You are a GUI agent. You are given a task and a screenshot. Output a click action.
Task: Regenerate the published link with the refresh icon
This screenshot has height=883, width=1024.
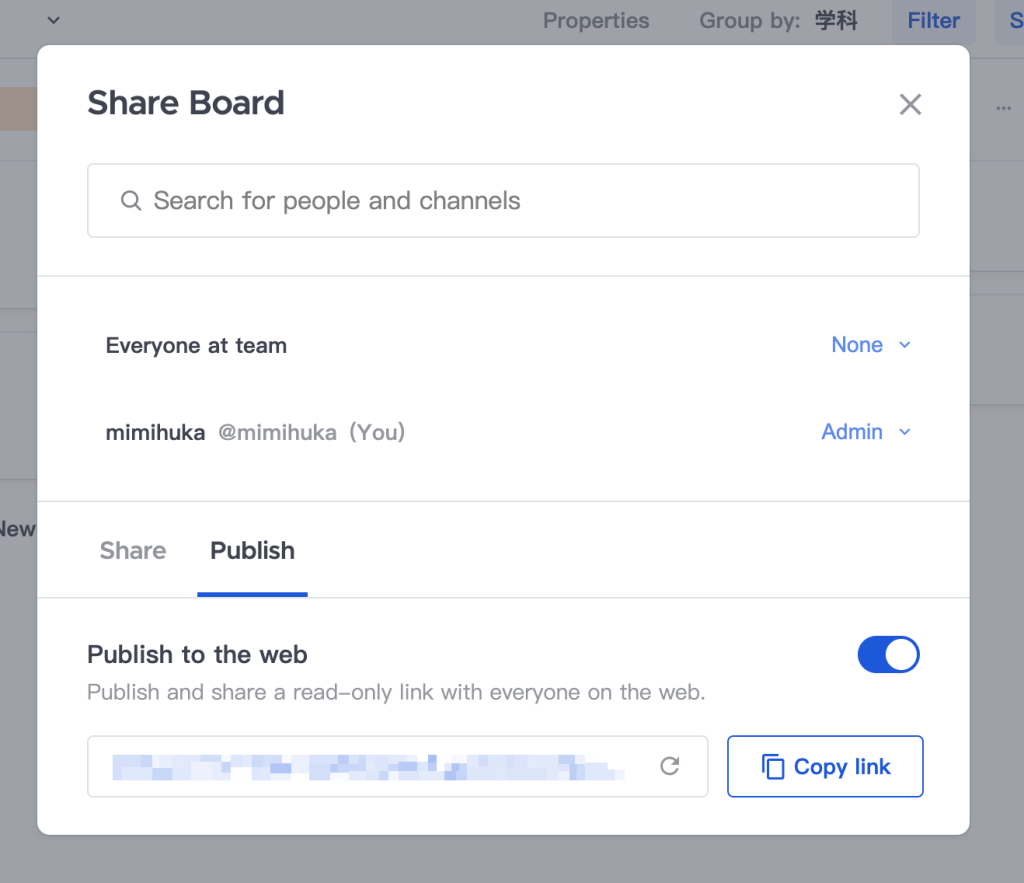(x=670, y=767)
